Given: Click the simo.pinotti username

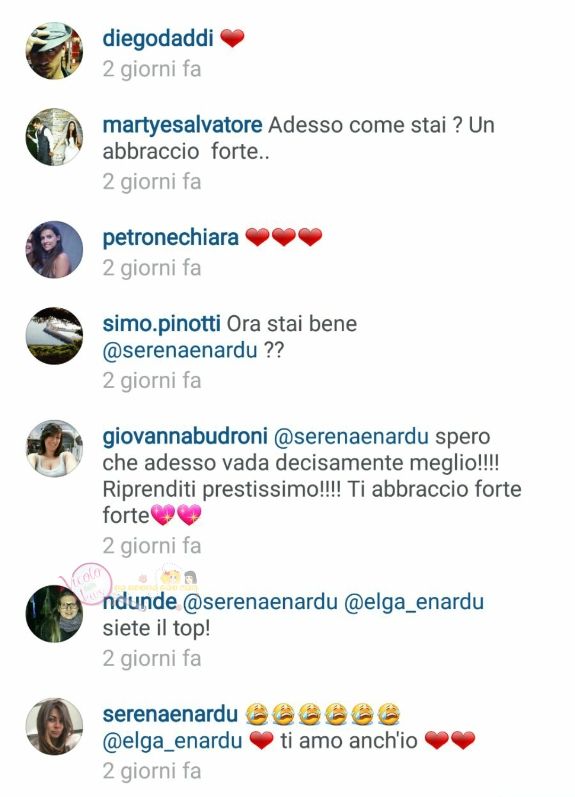Looking at the screenshot, I should 161,324.
